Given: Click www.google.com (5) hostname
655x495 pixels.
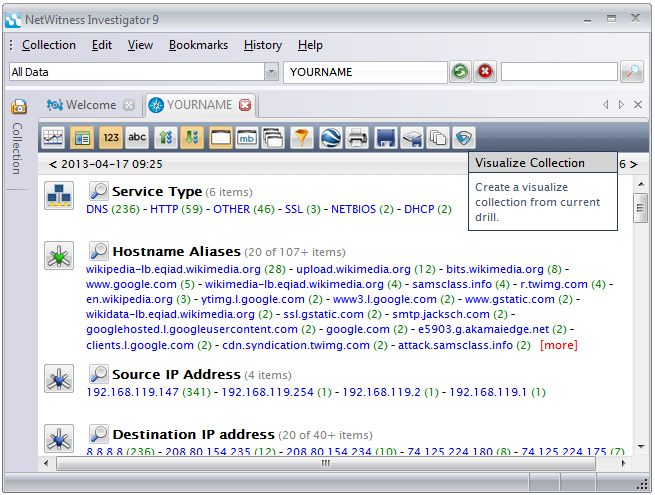Looking at the screenshot, I should (x=140, y=284).
